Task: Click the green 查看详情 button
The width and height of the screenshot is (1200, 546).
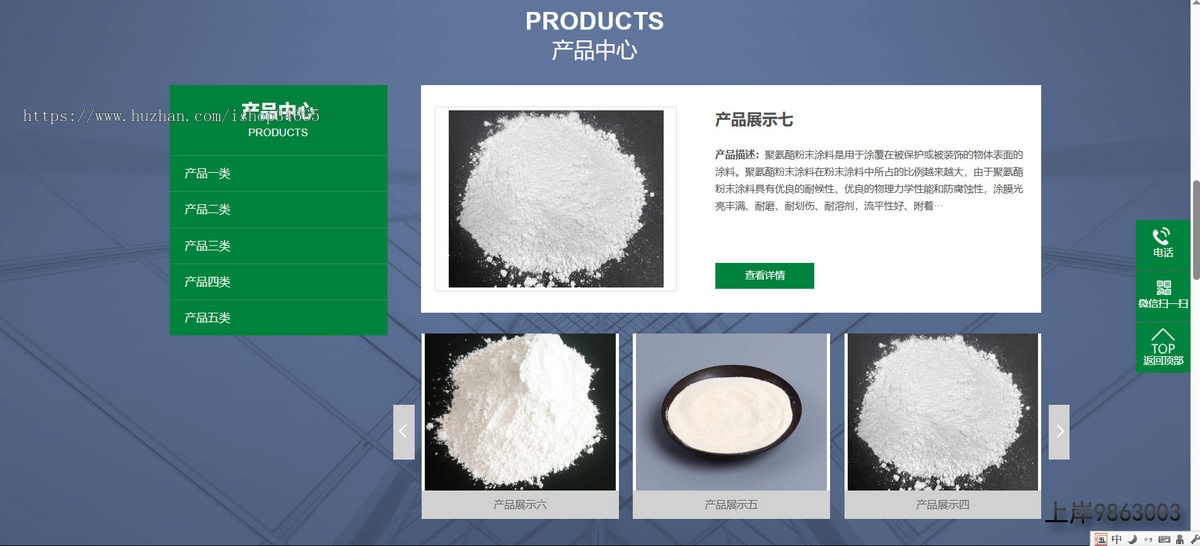Action: [x=764, y=275]
